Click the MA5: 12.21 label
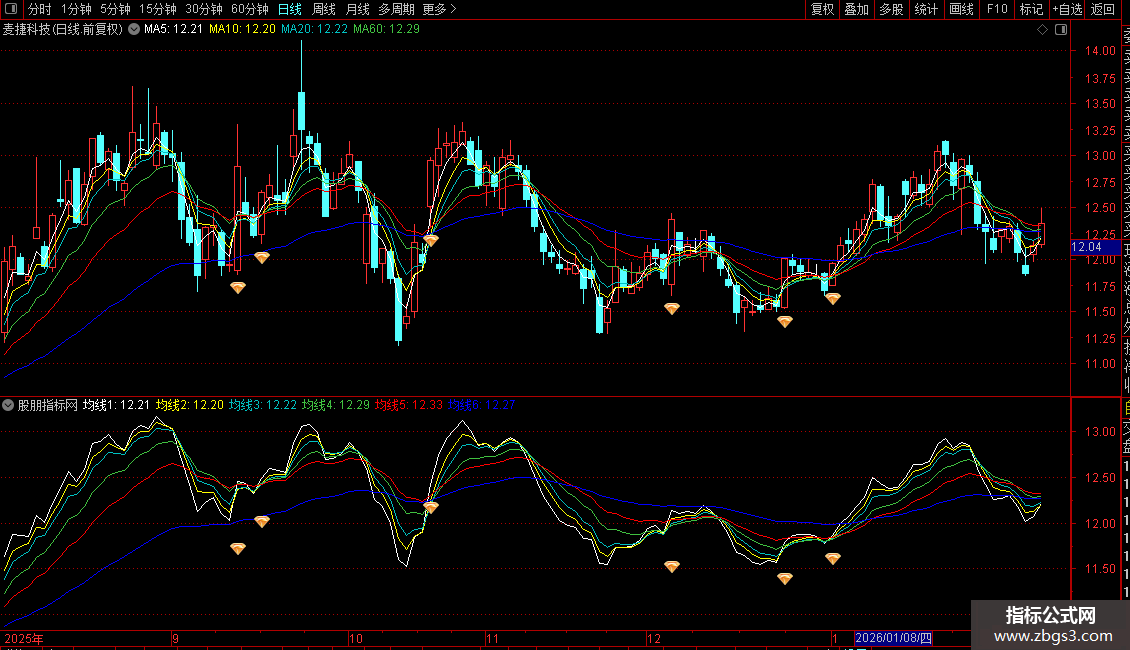Screen dimensions: 1130x650 [173, 29]
